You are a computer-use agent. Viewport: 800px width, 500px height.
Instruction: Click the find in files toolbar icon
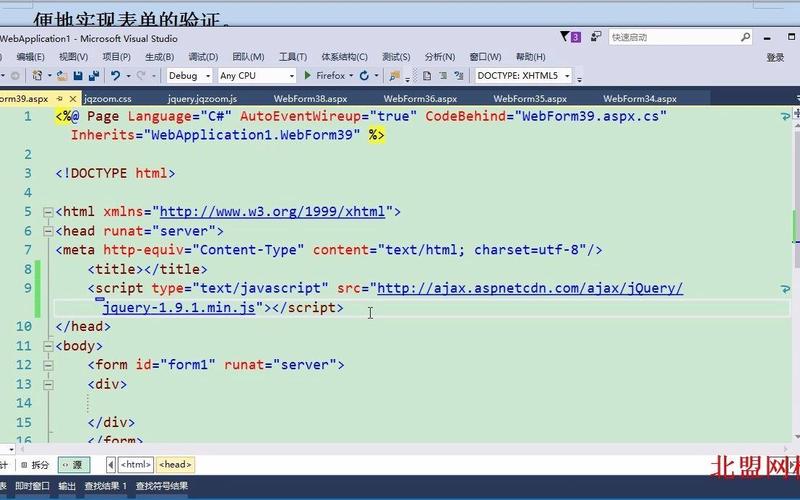(x=394, y=76)
